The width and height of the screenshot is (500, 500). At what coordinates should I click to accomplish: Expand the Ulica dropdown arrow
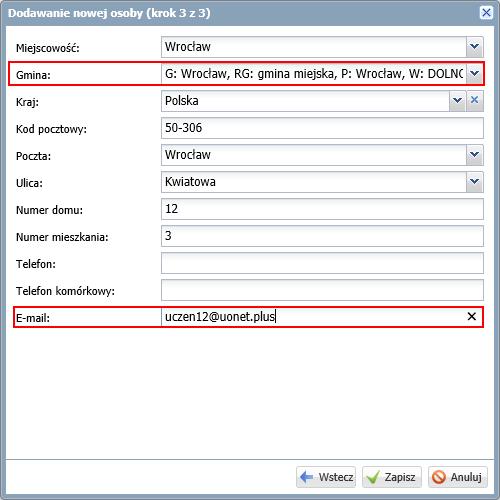coord(475,181)
